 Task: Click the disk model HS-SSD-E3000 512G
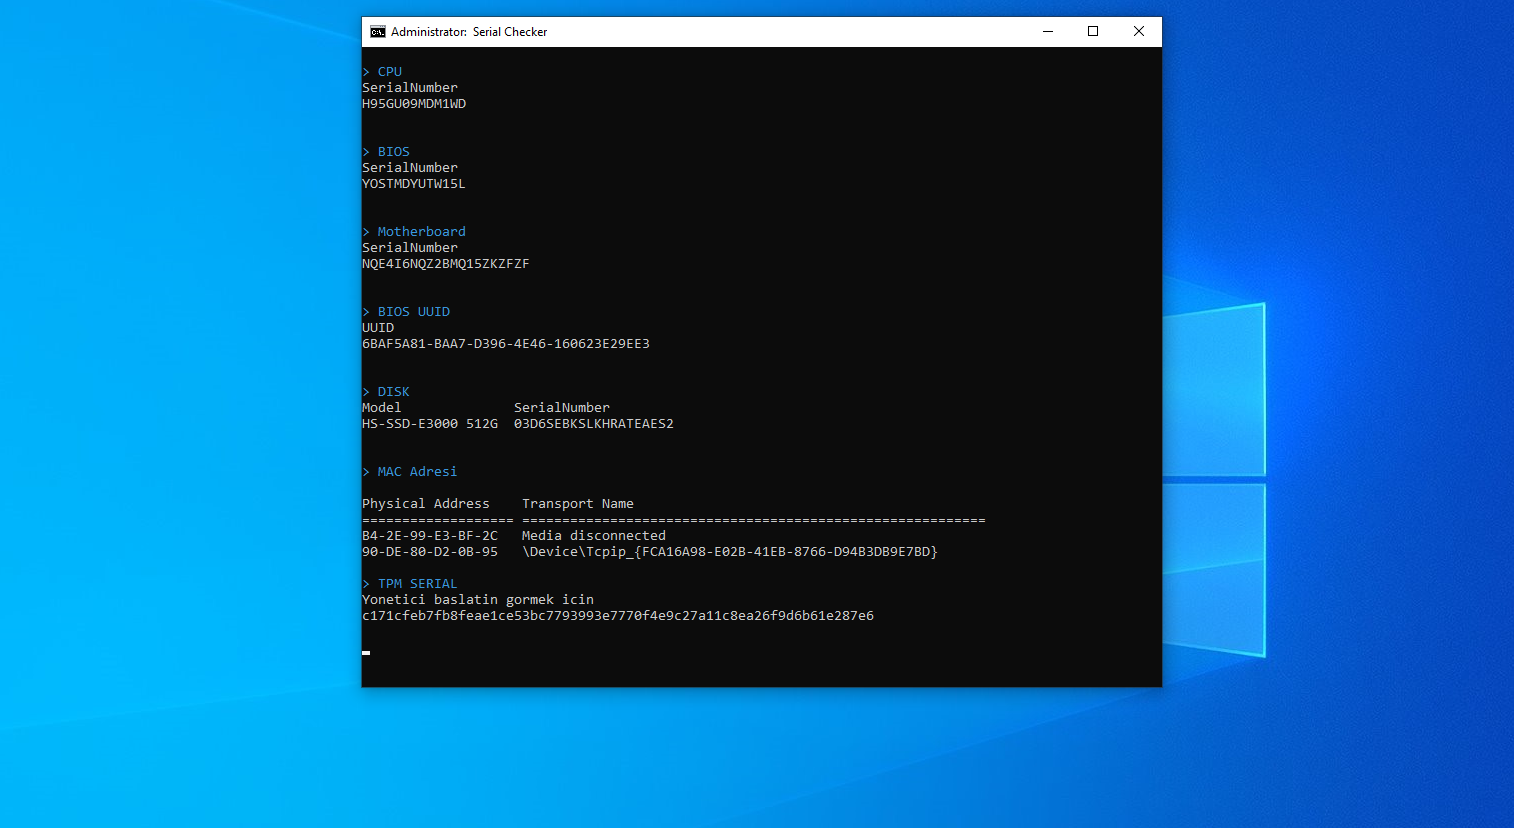pyautogui.click(x=430, y=424)
